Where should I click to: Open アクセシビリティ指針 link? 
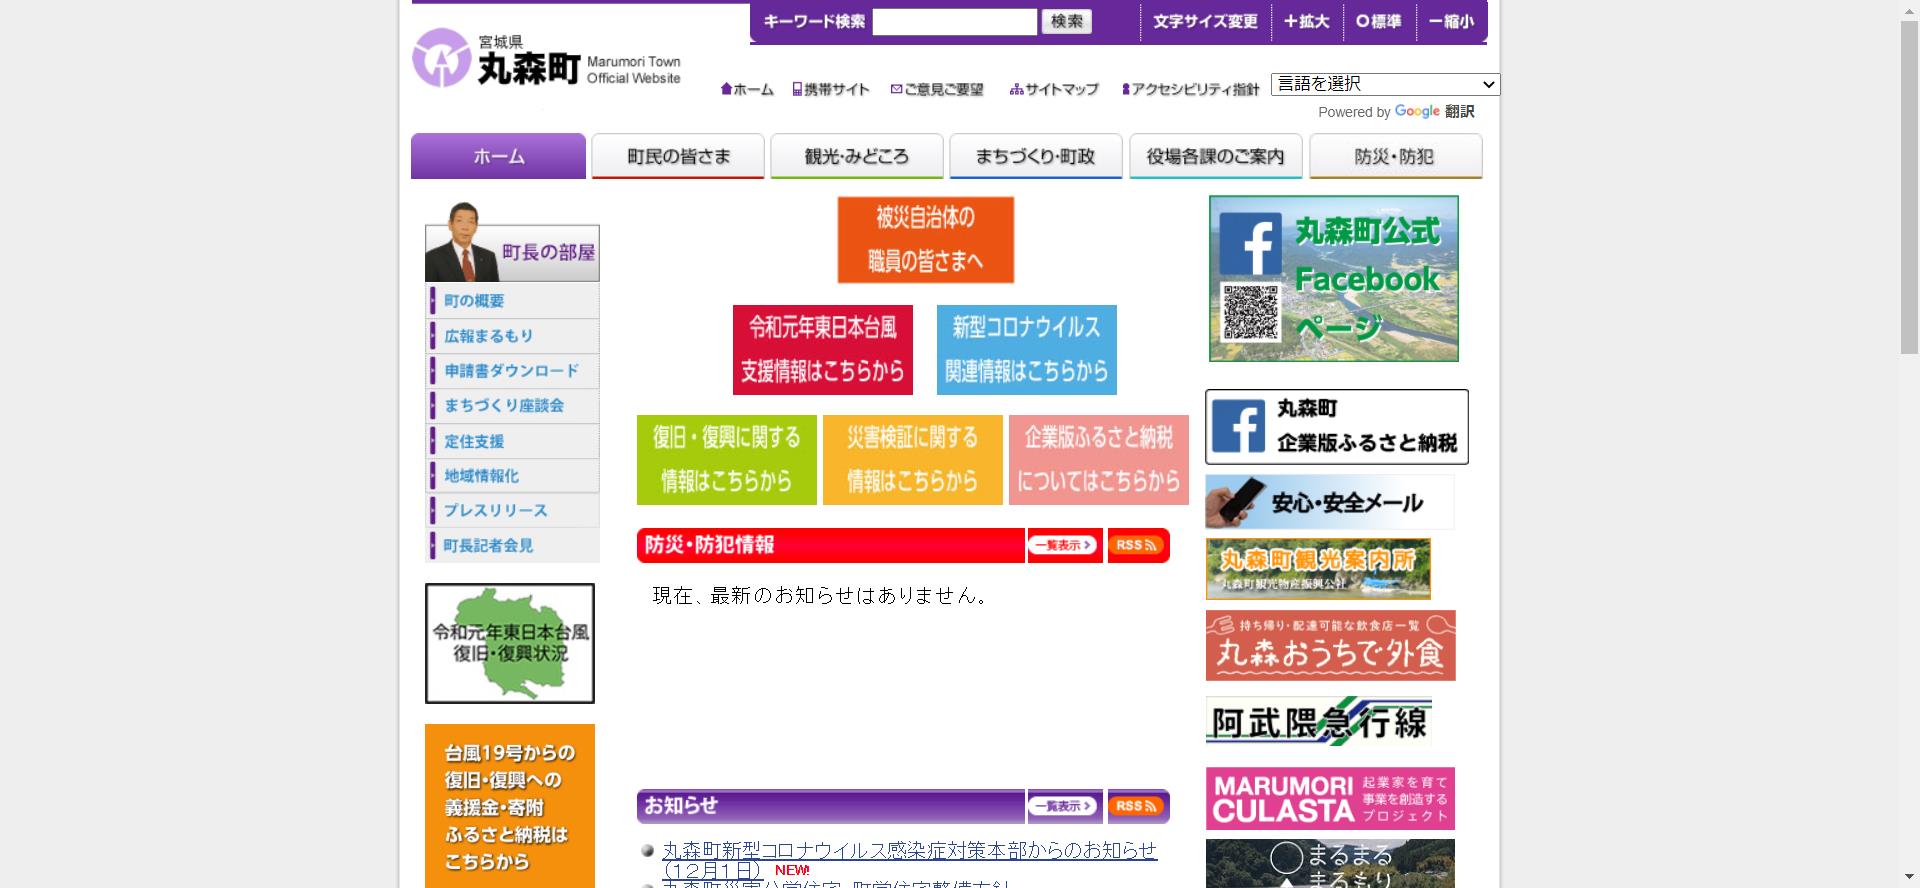(x=1190, y=89)
